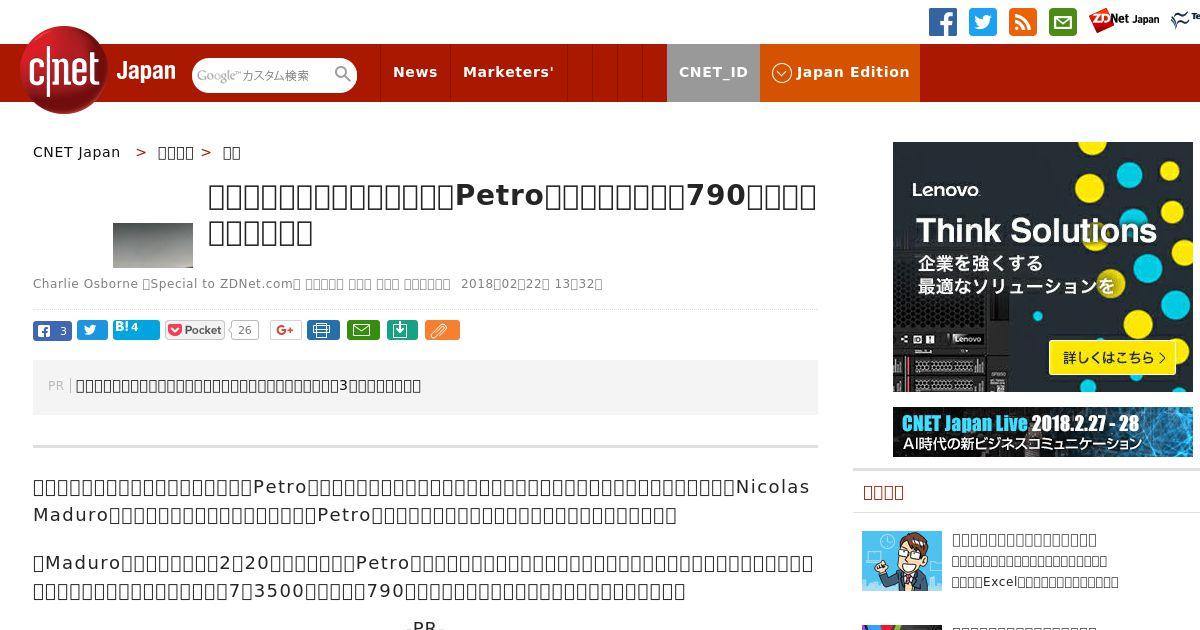The height and width of the screenshot is (630, 1200).
Task: Bookmark on Hatena with B! button
Action: (136, 329)
